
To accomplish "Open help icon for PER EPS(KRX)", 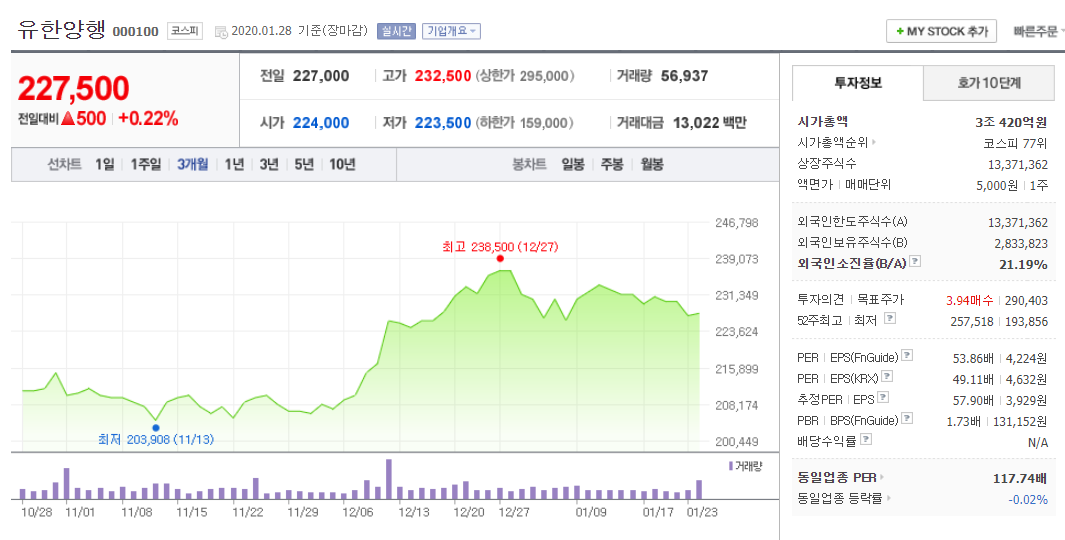I will tap(886, 376).
